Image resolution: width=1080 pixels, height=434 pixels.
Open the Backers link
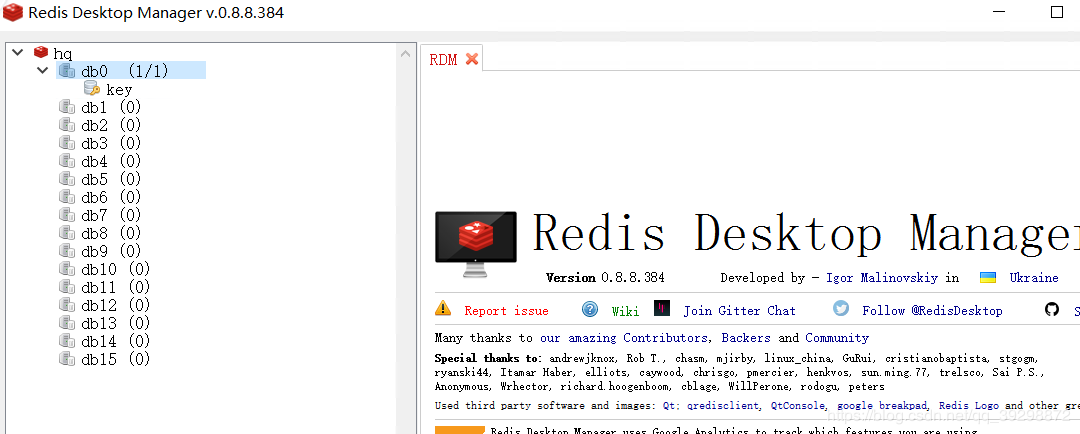tap(746, 338)
